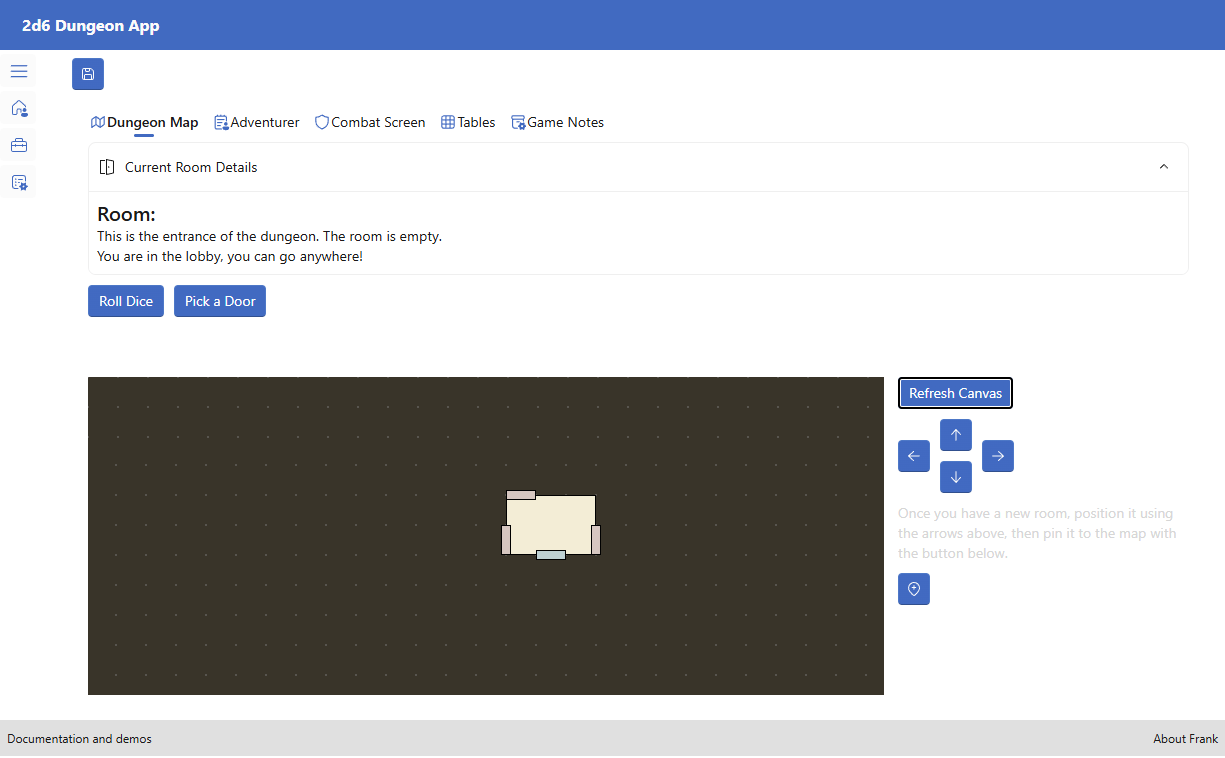Click Refresh Canvas
This screenshot has width=1225, height=758.
[955, 393]
